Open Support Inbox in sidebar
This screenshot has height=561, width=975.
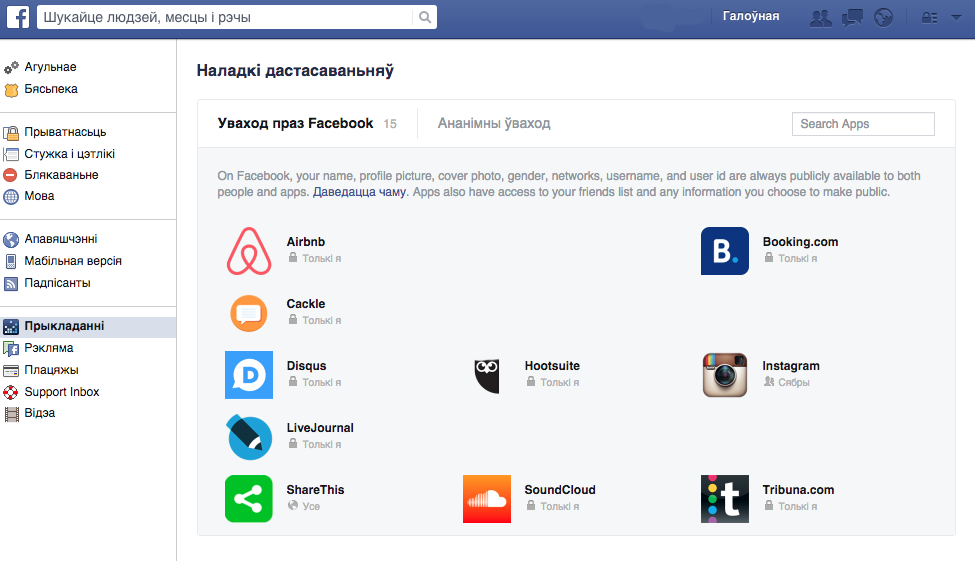(62, 392)
